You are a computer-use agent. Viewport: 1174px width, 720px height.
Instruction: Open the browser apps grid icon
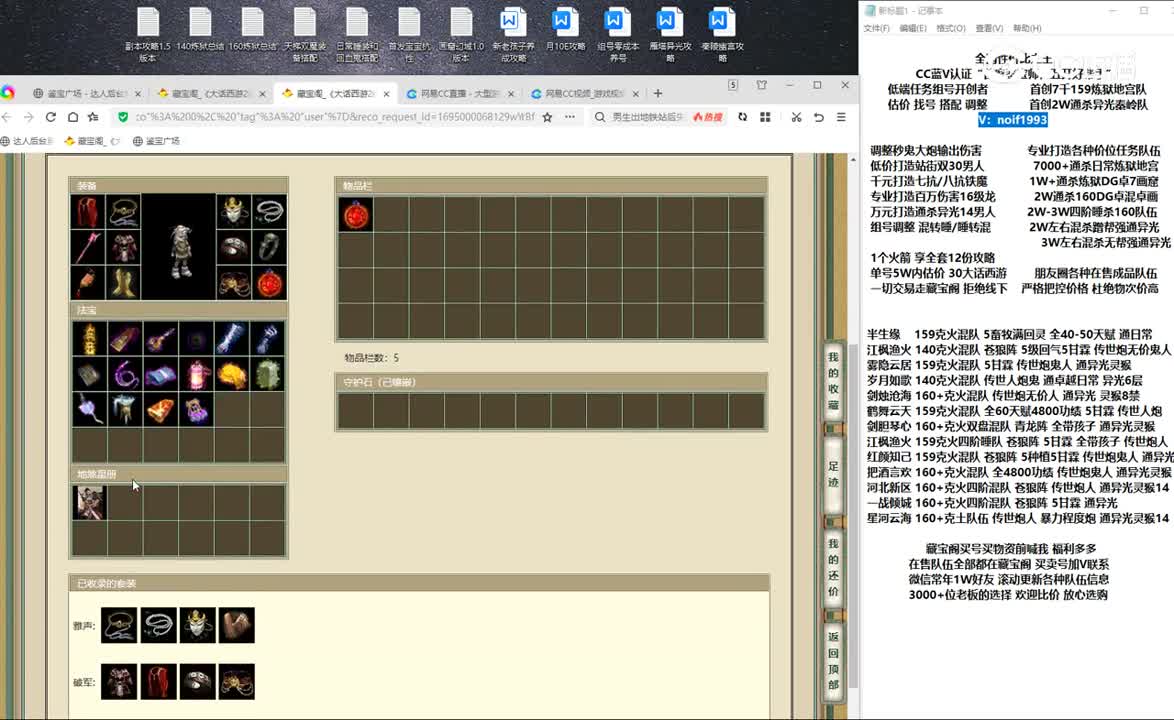point(765,117)
